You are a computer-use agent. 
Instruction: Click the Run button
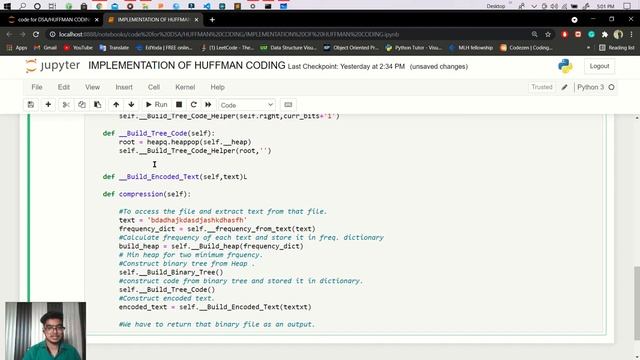click(x=157, y=105)
